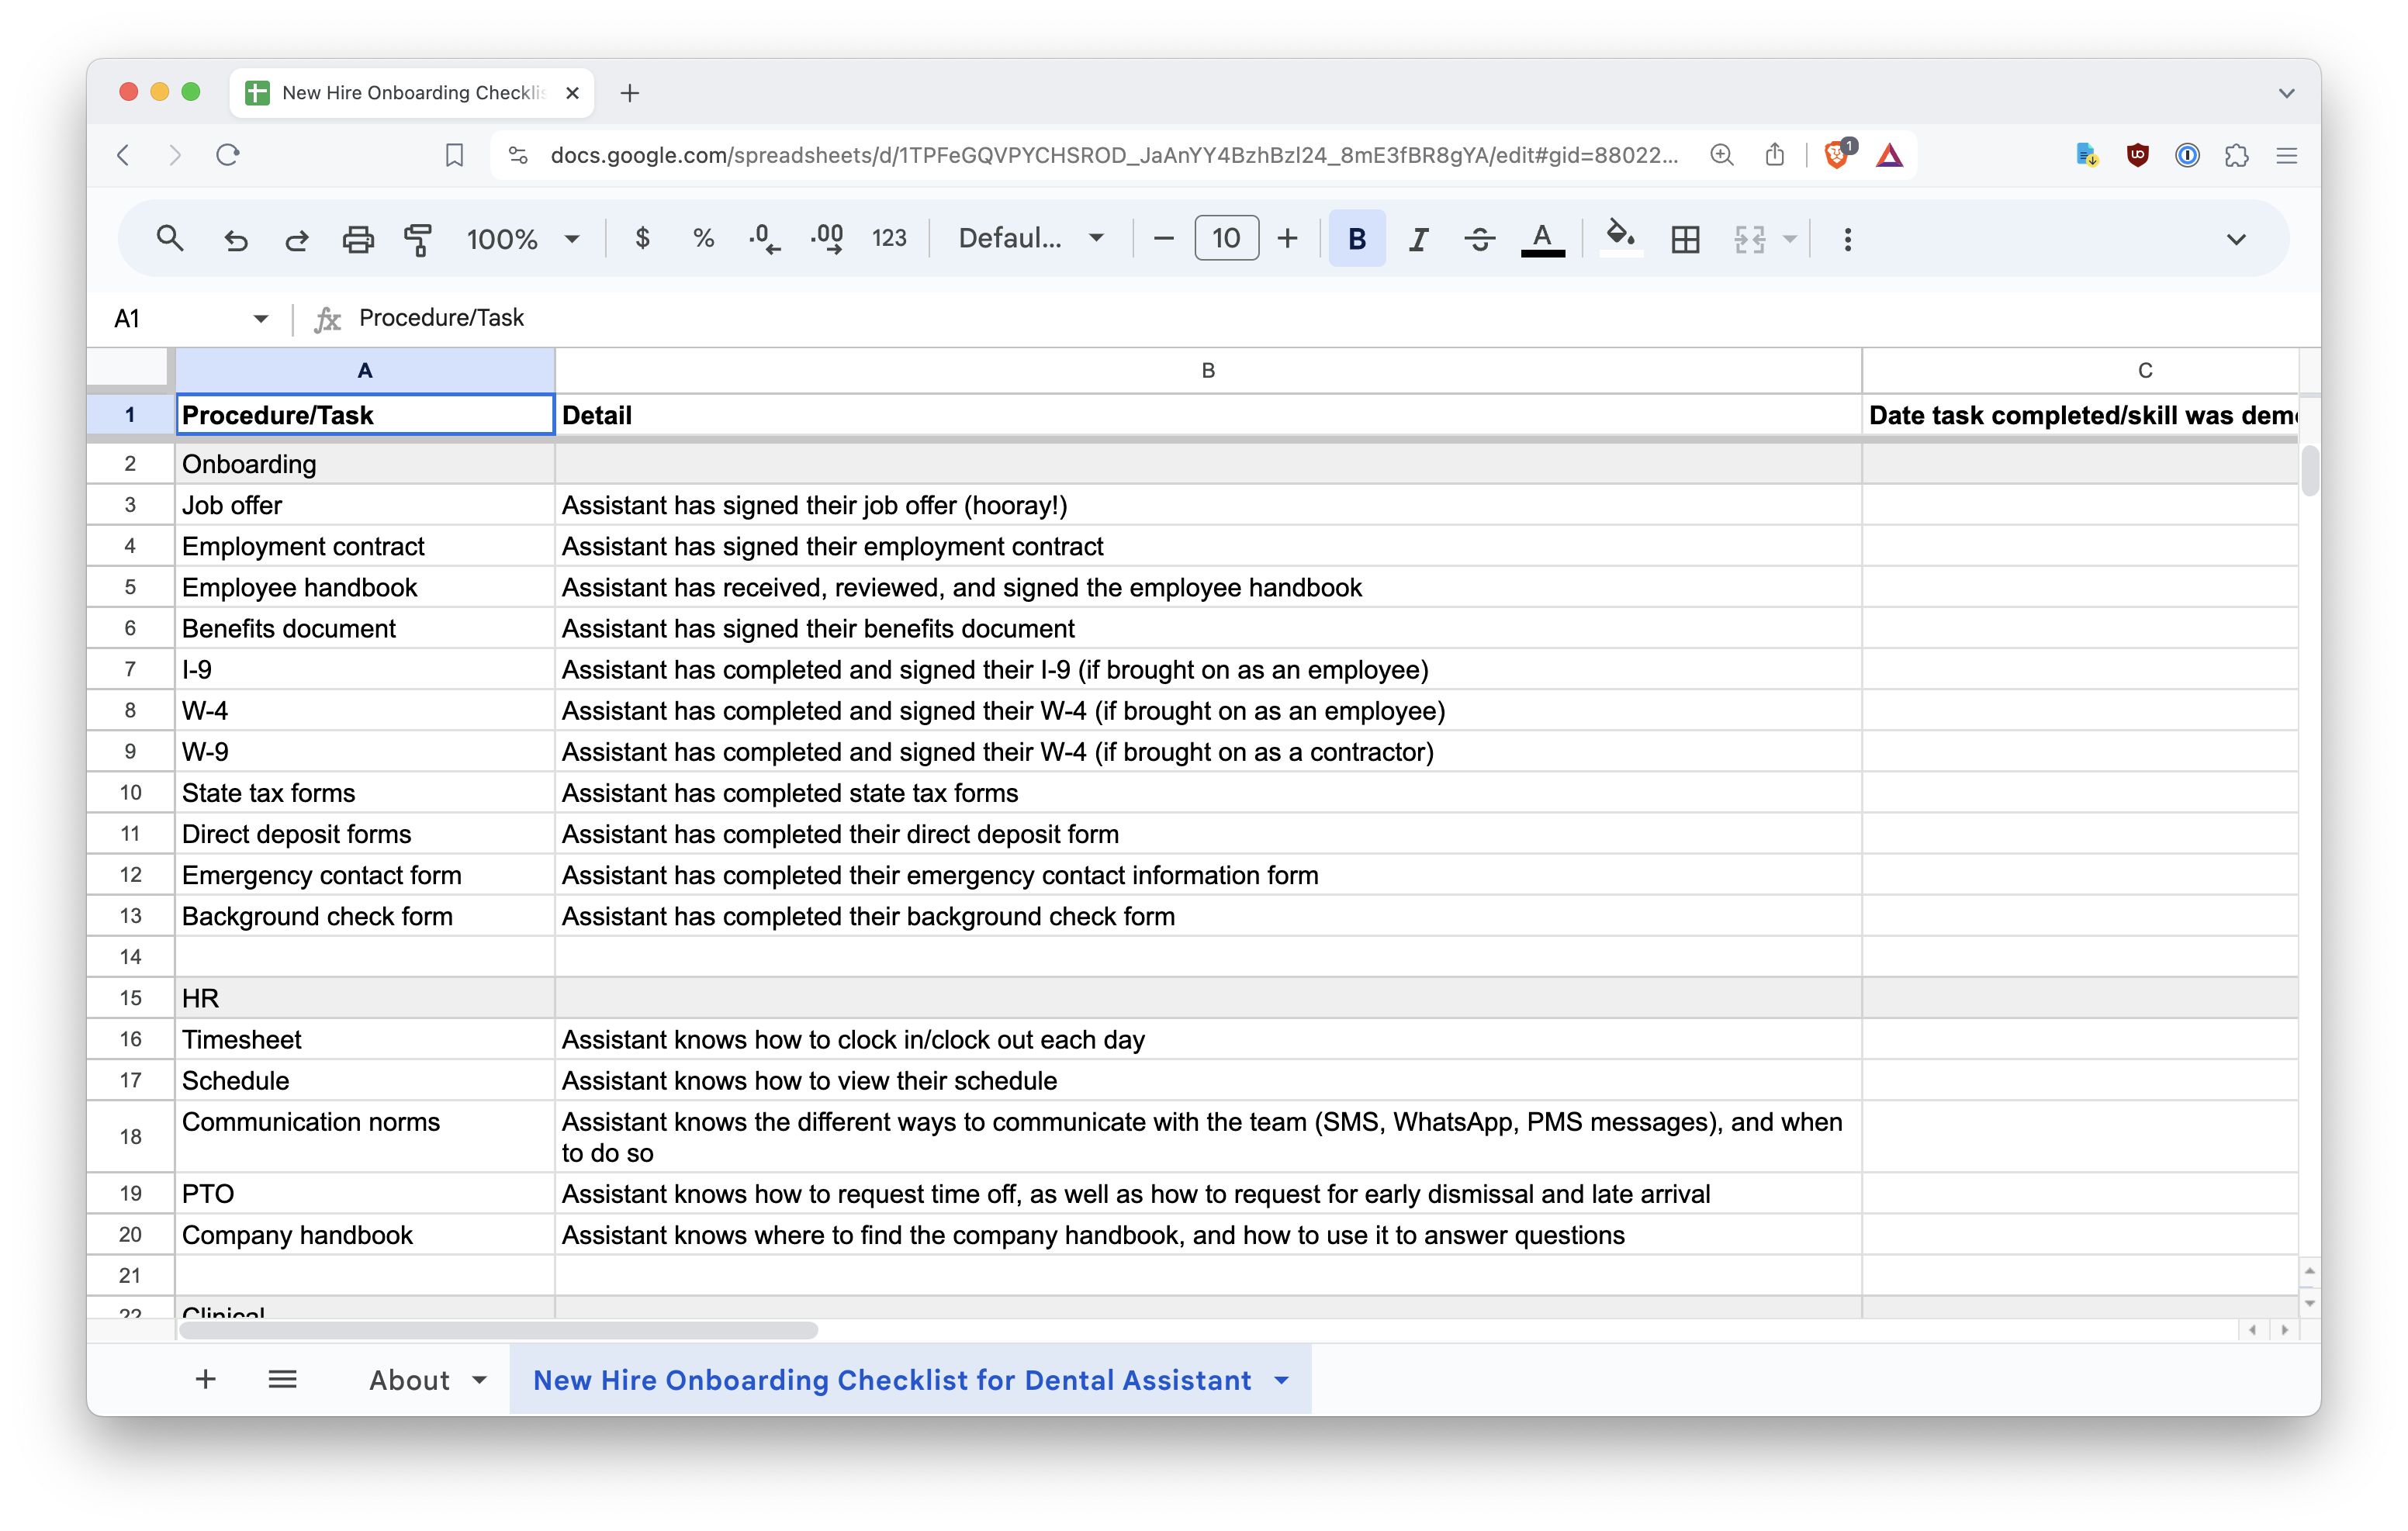
Task: Format as currency with dollar icon
Action: pos(643,239)
